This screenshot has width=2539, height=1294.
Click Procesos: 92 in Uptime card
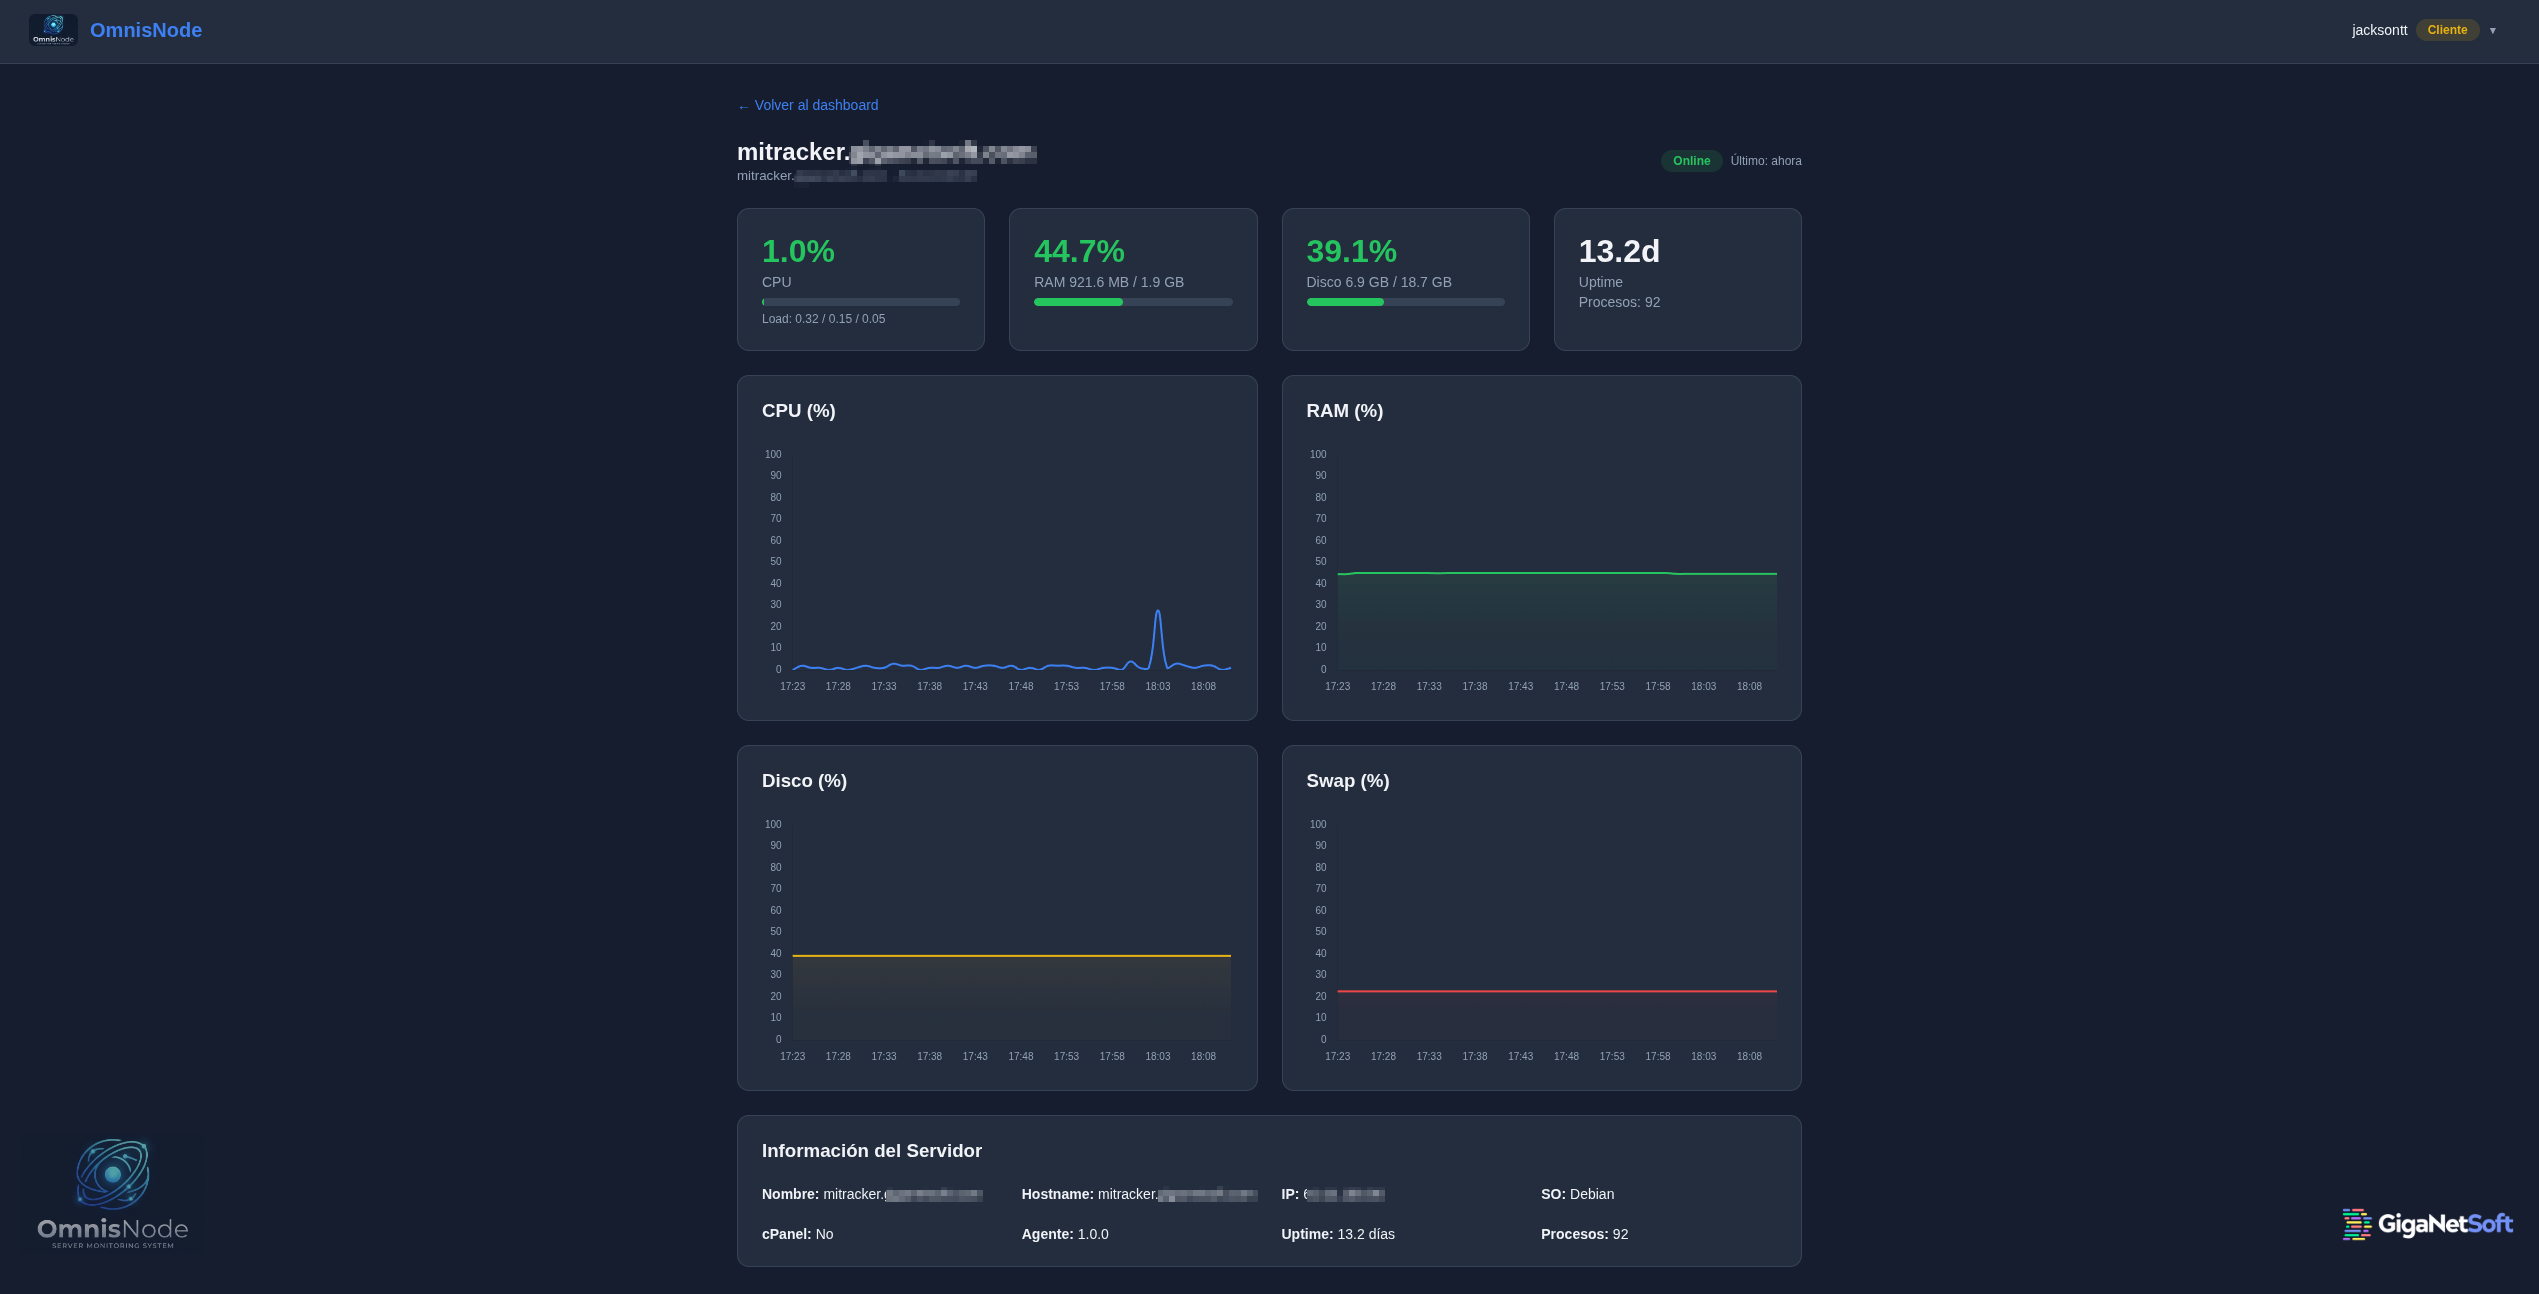pyautogui.click(x=1619, y=302)
